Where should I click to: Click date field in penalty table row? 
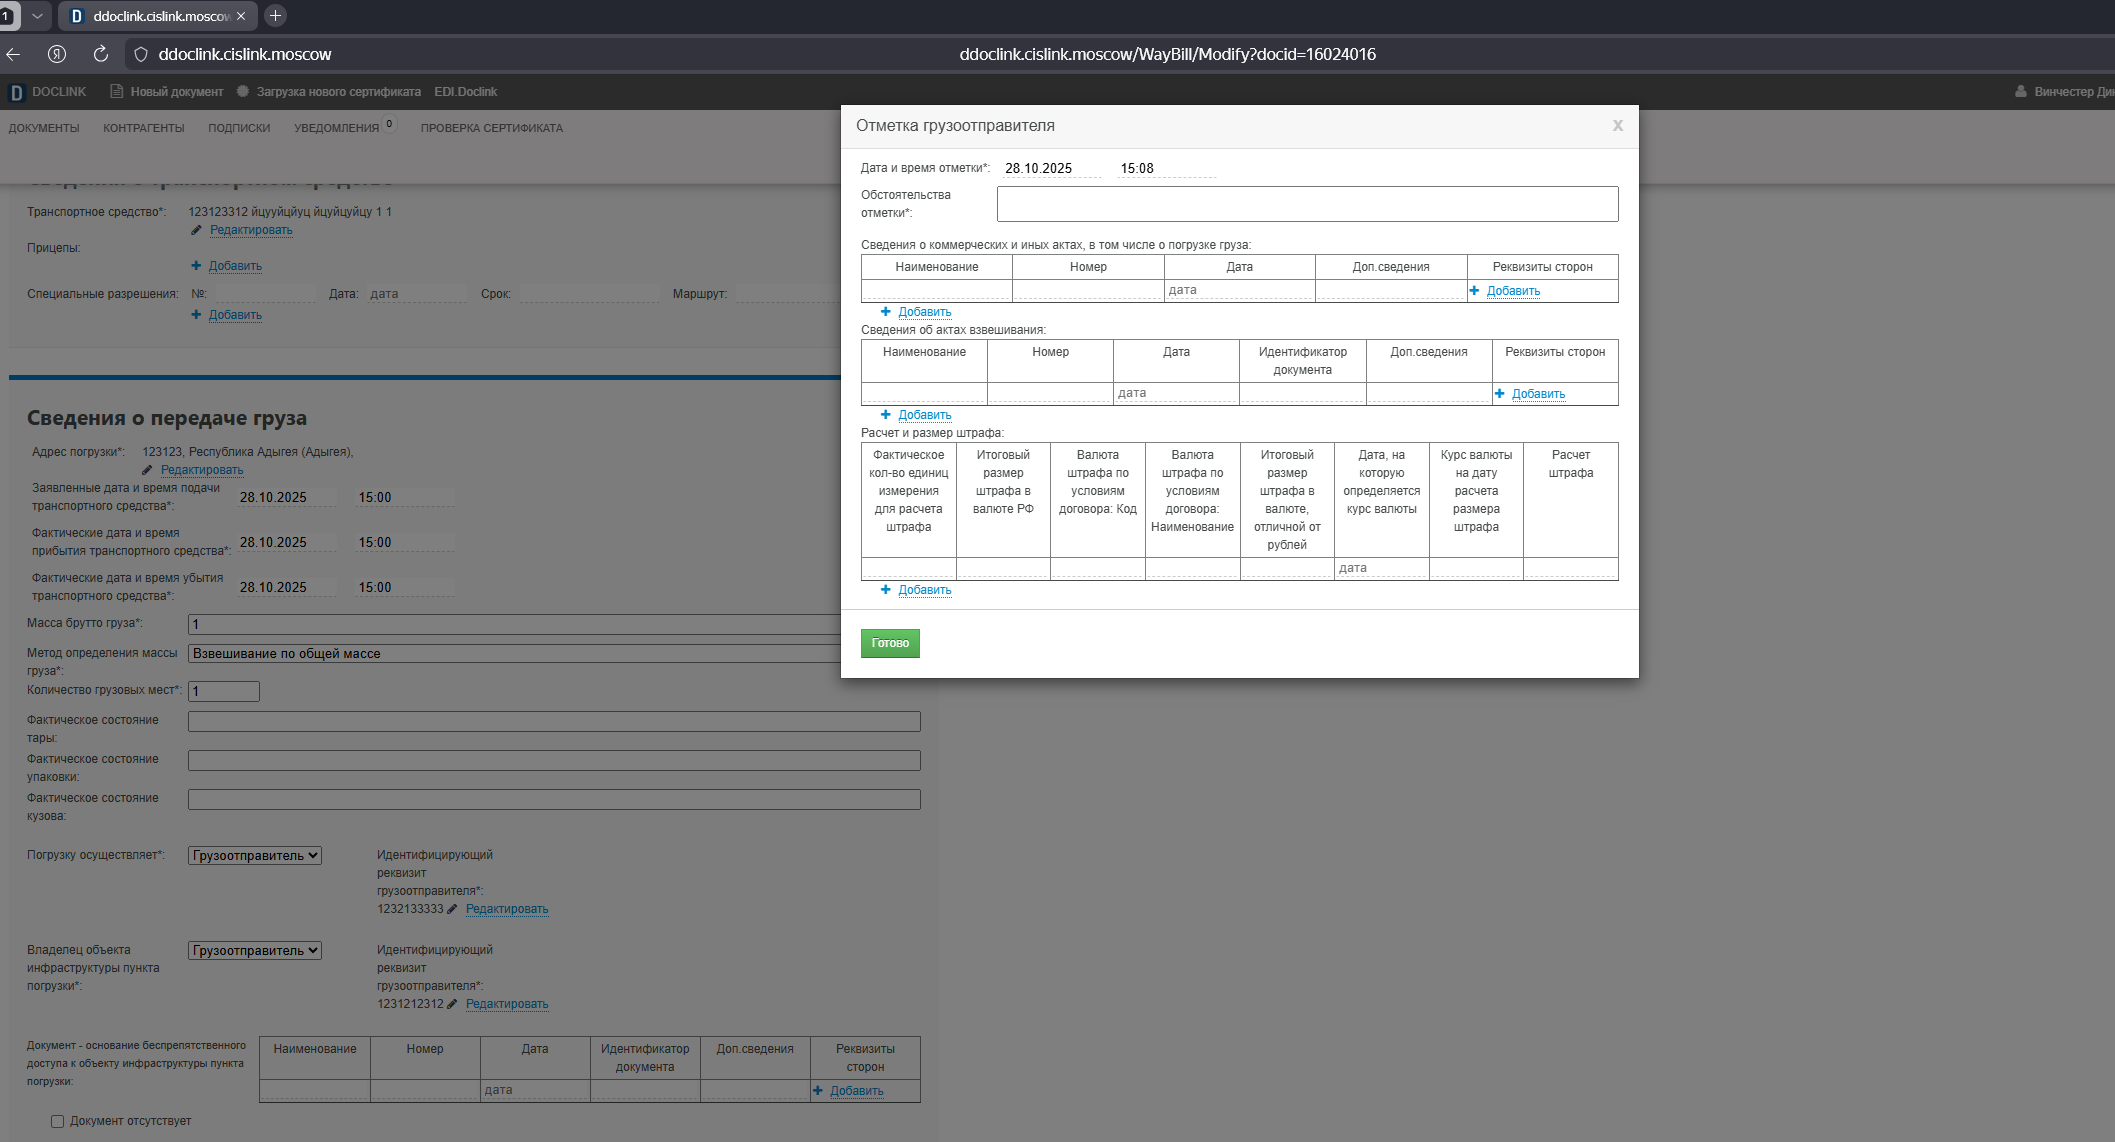pyautogui.click(x=1381, y=568)
